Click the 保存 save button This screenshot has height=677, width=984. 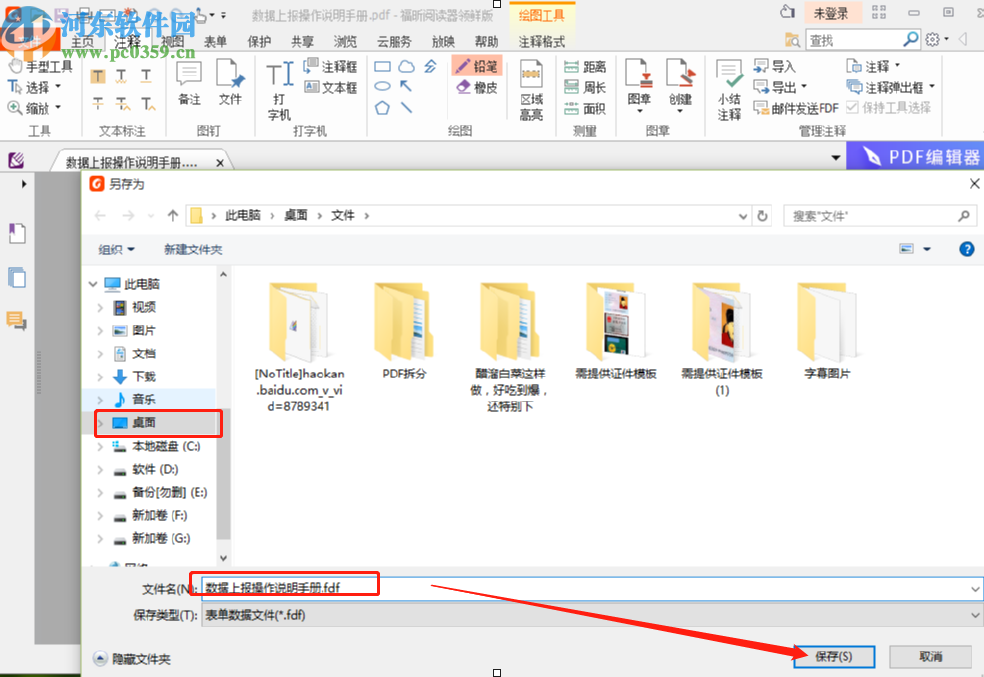833,657
